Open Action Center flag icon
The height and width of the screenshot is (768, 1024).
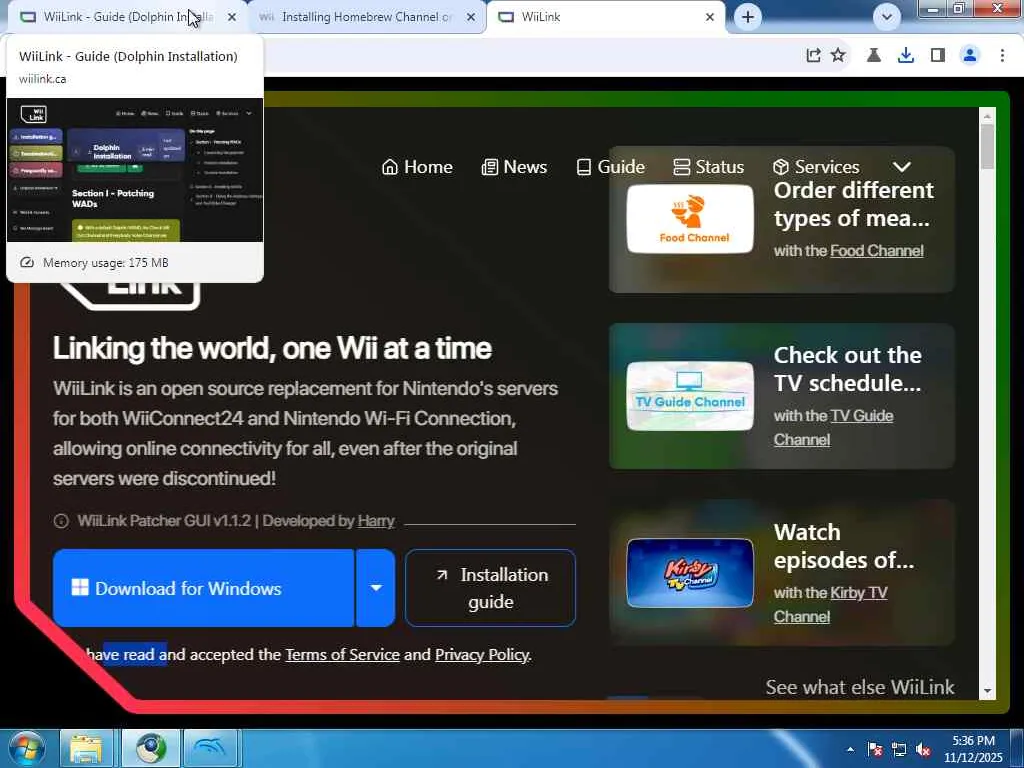point(874,749)
